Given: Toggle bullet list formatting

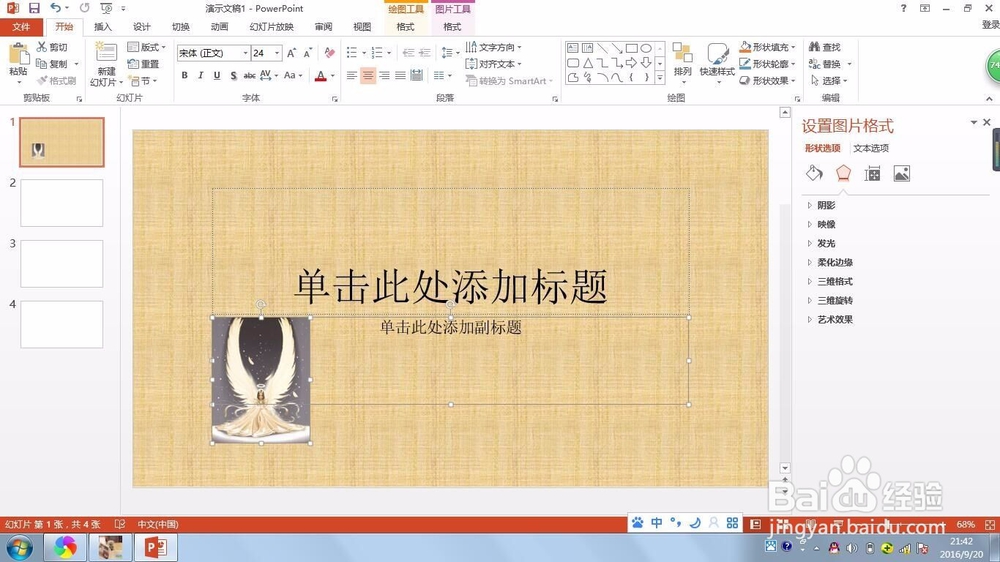Looking at the screenshot, I should point(351,53).
